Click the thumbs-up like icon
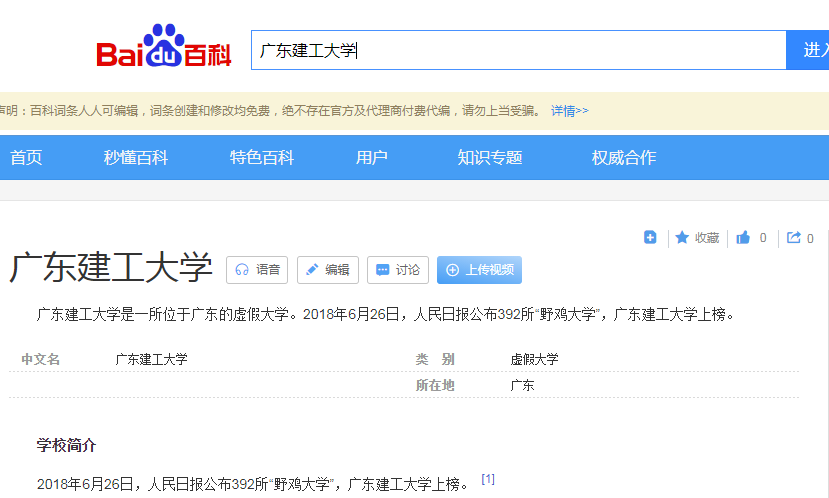Image resolution: width=829 pixels, height=498 pixels. 743,237
